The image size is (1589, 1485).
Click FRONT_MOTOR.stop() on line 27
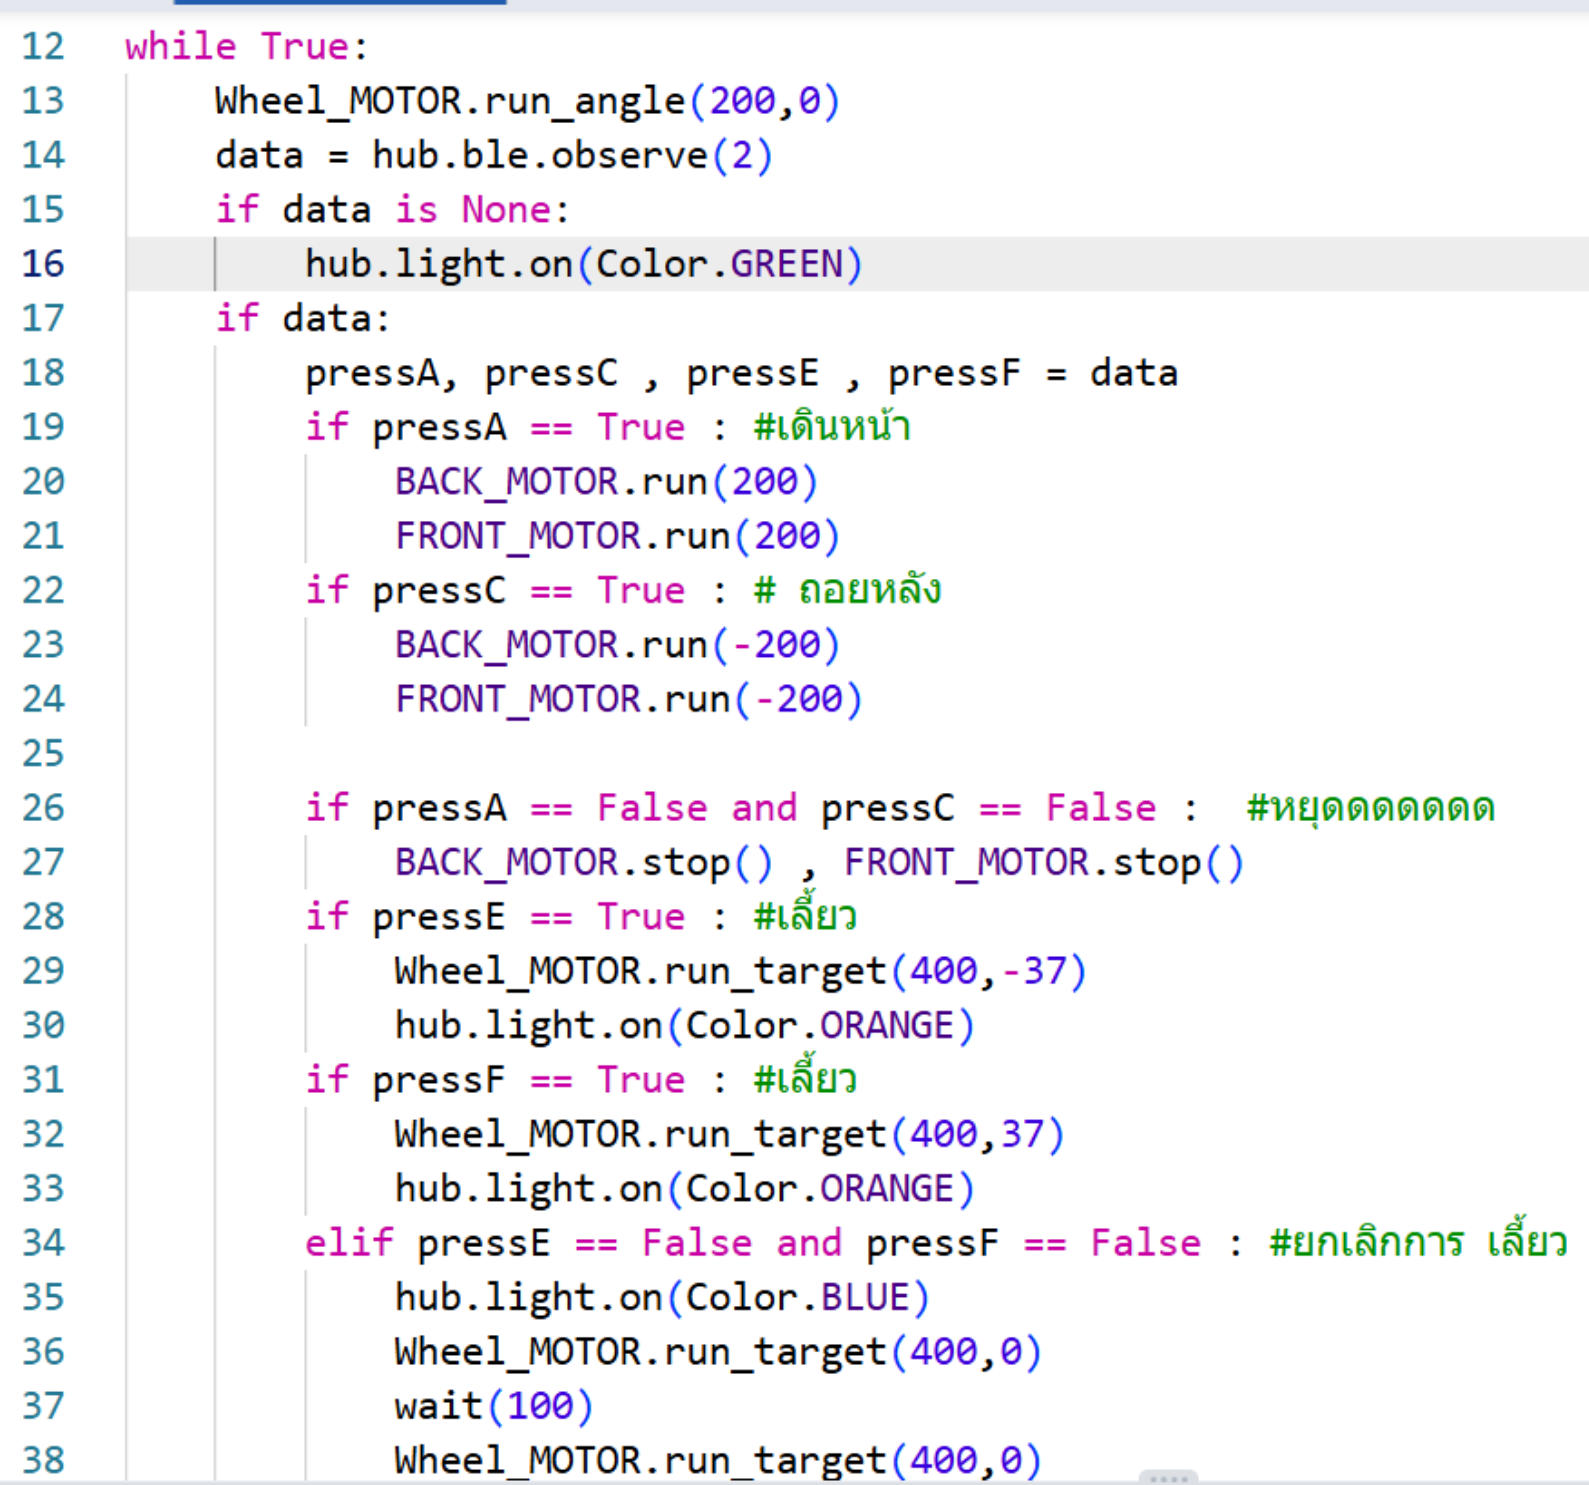[1043, 862]
